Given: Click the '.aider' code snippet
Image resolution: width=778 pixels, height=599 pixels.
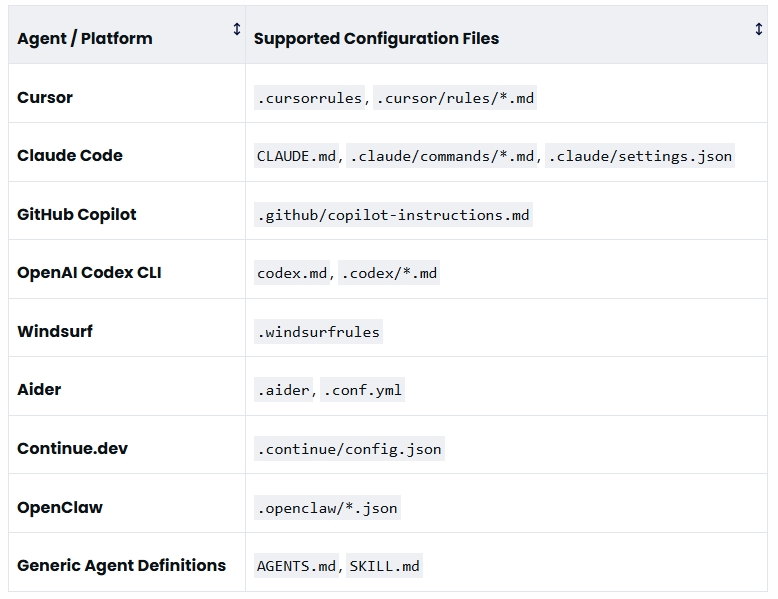Looking at the screenshot, I should point(283,390).
